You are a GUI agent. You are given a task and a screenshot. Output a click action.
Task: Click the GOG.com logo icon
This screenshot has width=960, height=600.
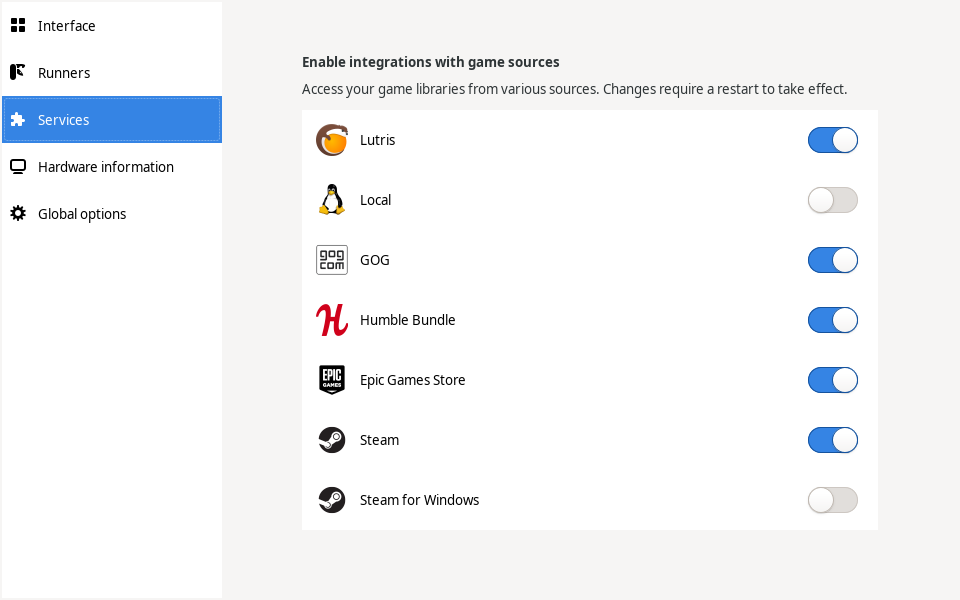[331, 260]
